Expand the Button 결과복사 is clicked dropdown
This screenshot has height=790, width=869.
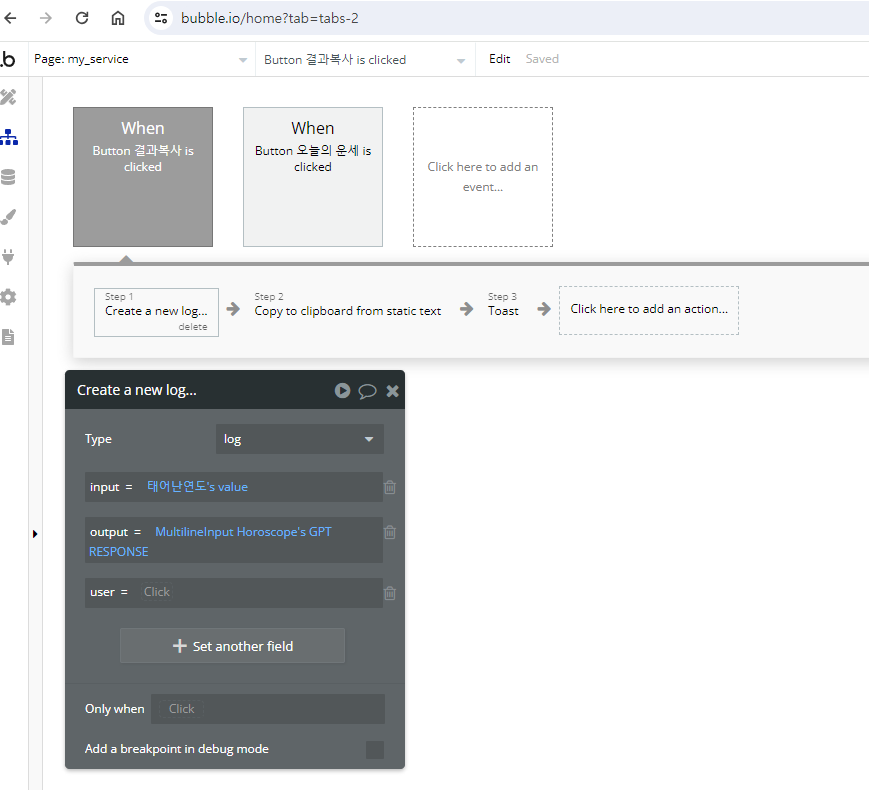coord(365,59)
